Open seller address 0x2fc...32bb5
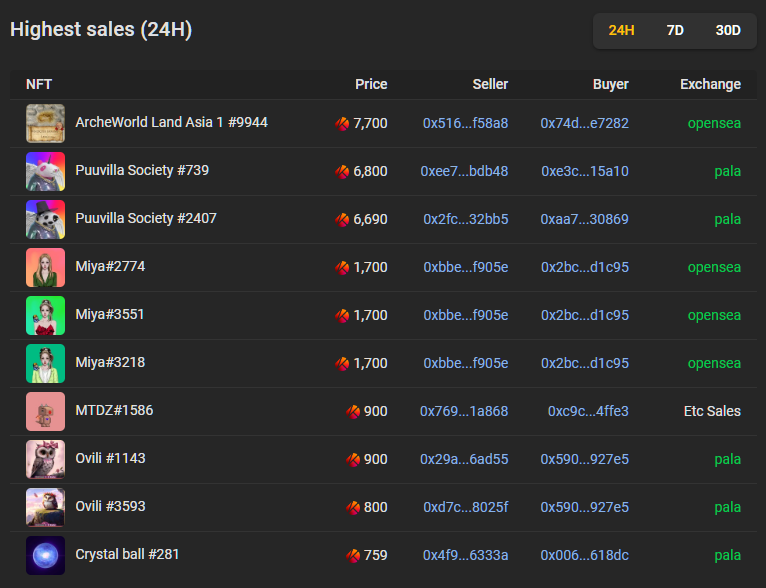This screenshot has height=588, width=766. tap(466, 219)
